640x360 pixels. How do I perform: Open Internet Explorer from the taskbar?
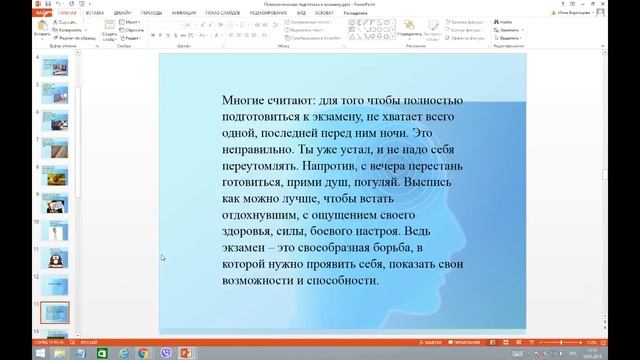[x=123, y=353]
